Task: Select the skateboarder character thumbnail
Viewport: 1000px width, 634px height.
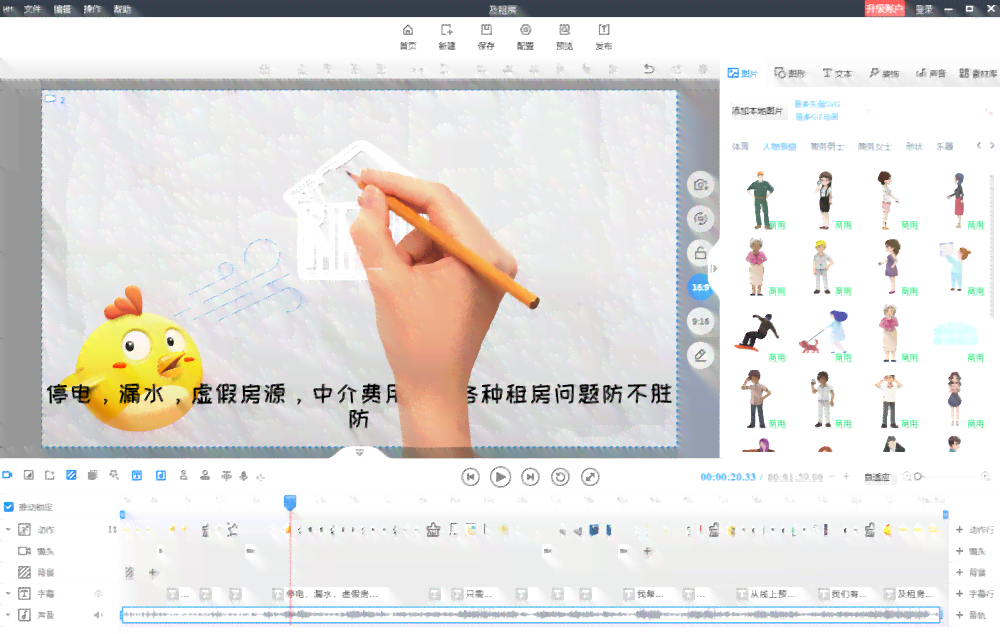Action: pyautogui.click(x=756, y=332)
